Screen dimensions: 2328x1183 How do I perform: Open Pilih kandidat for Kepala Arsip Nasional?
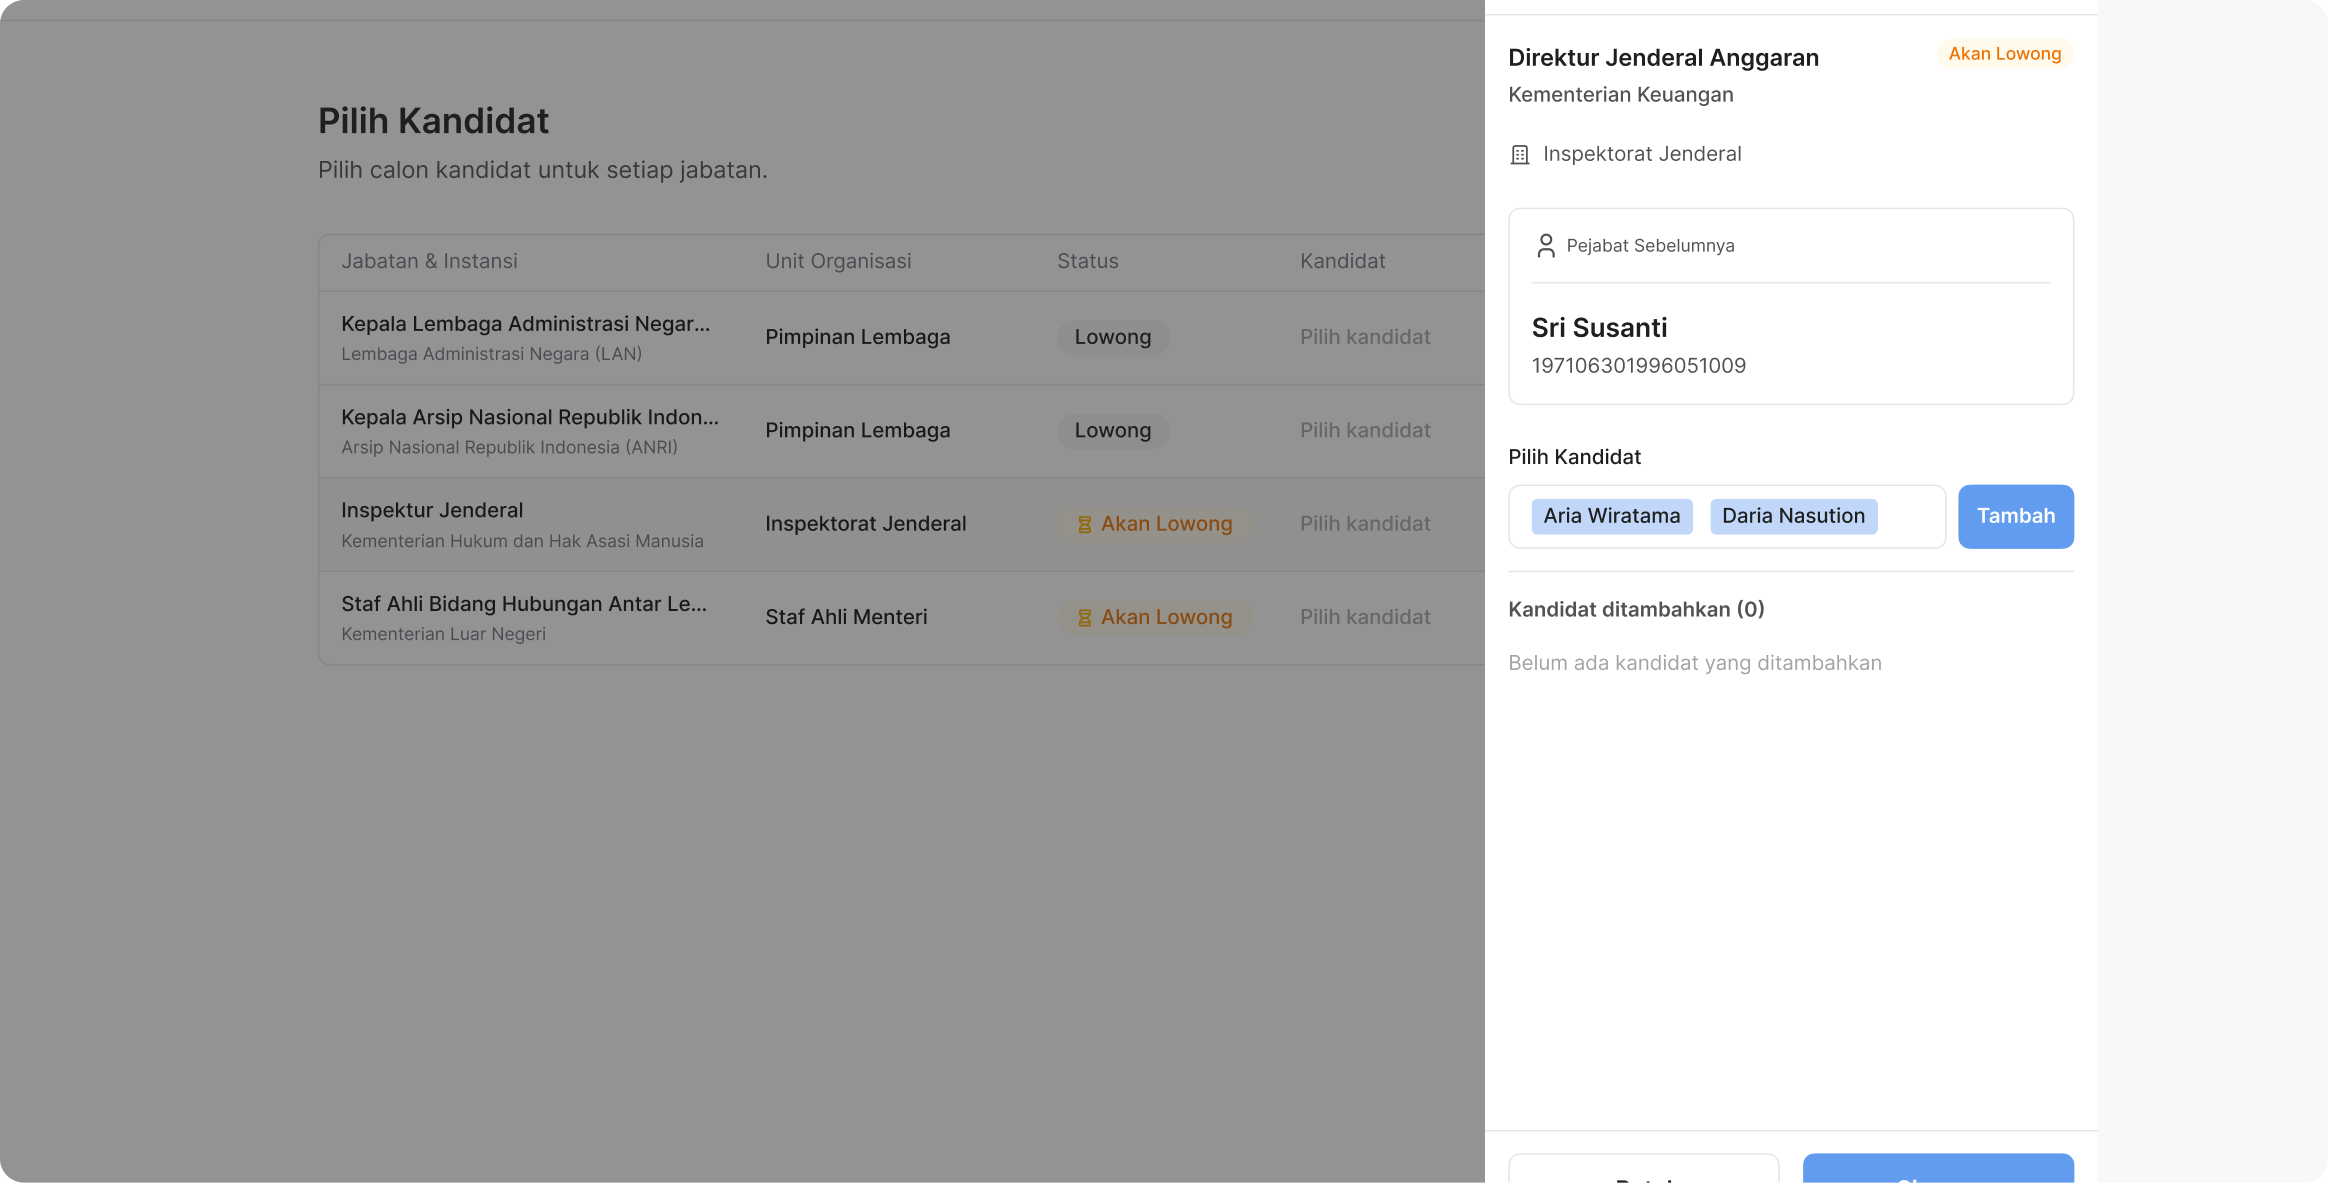tap(1364, 430)
